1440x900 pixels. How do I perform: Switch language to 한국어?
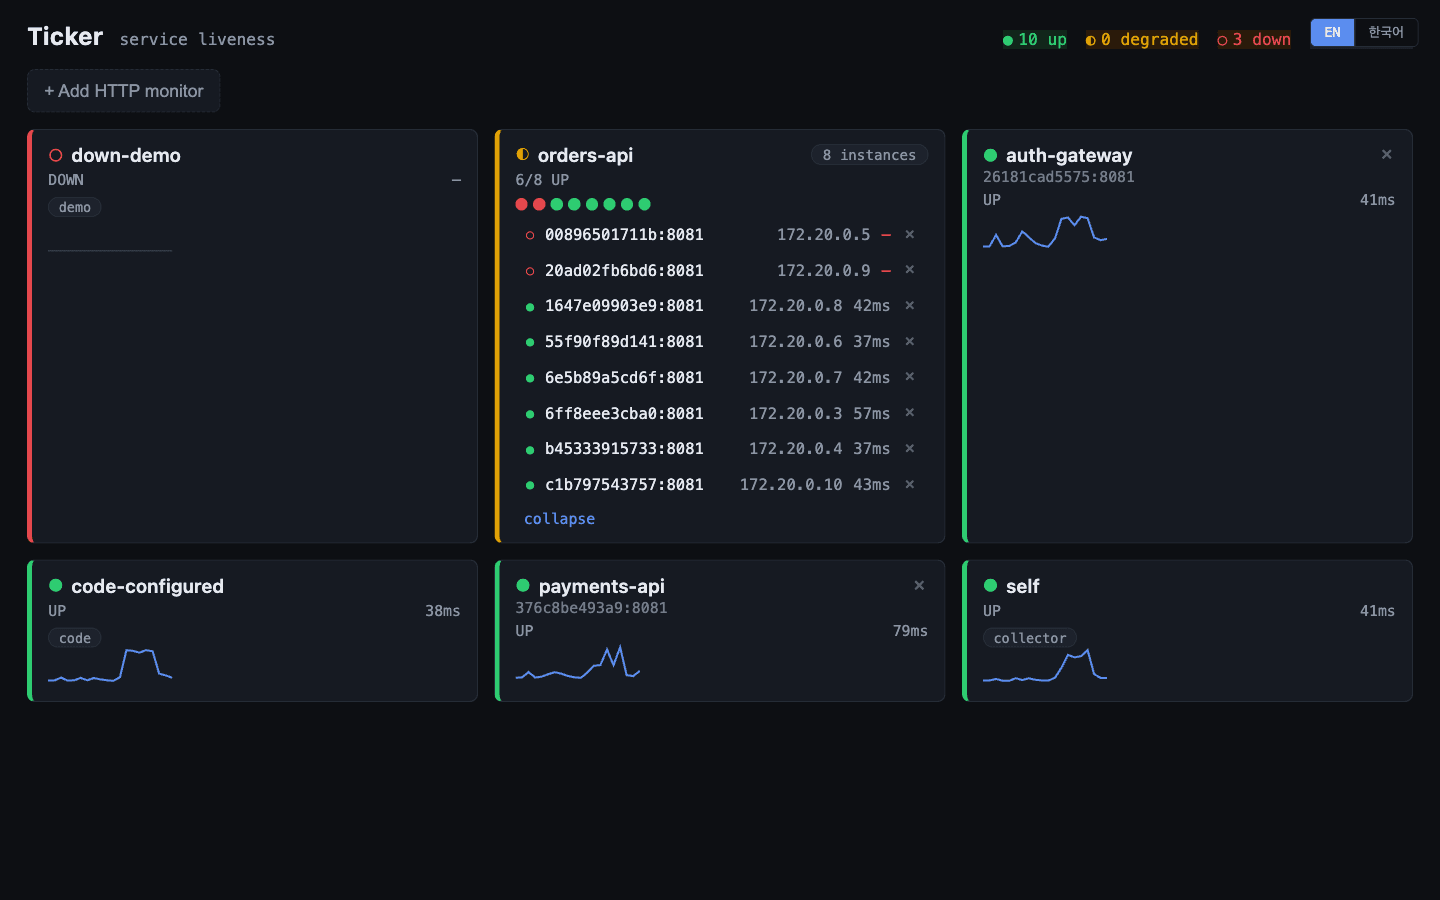[x=1386, y=33]
